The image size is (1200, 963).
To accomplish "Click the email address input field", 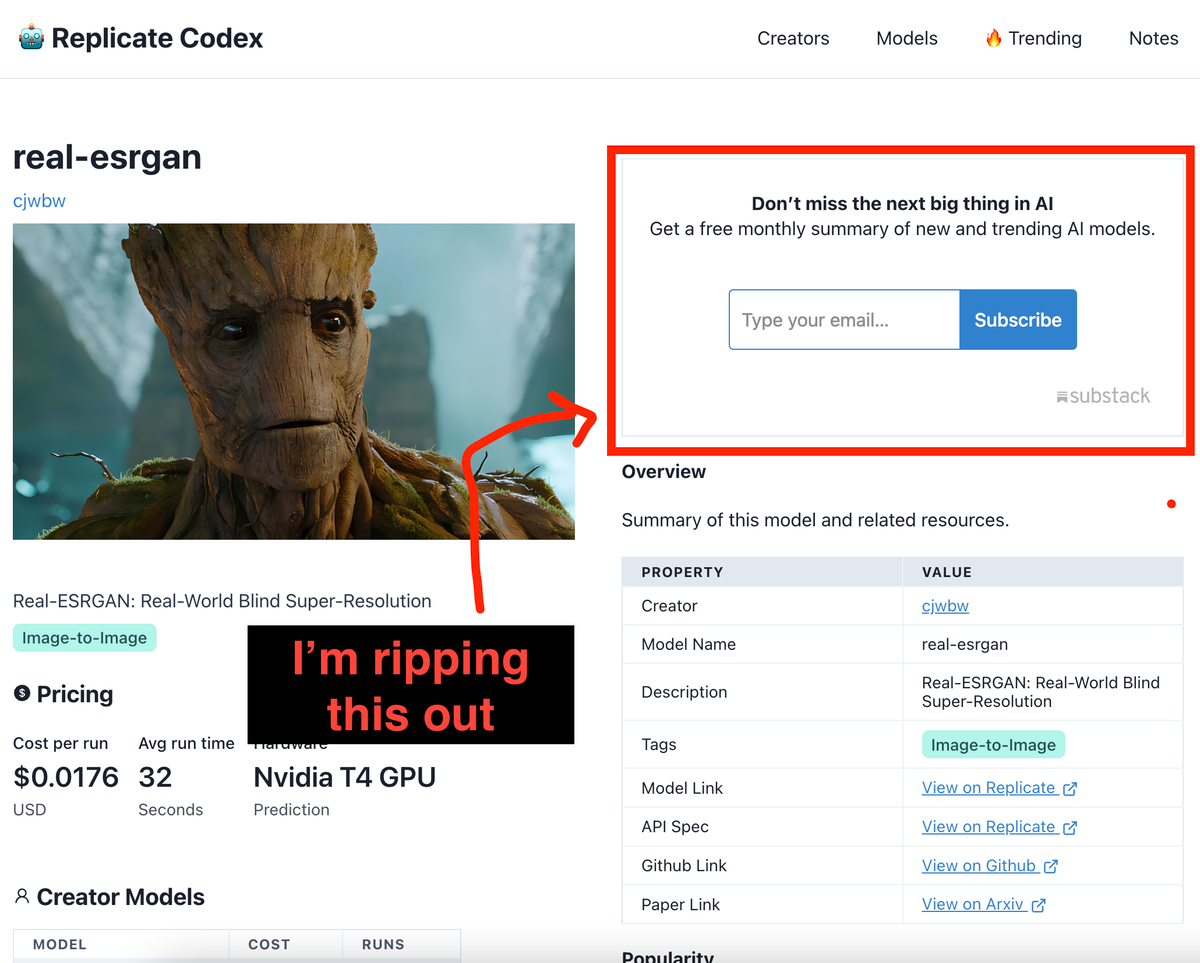I will coord(843,319).
